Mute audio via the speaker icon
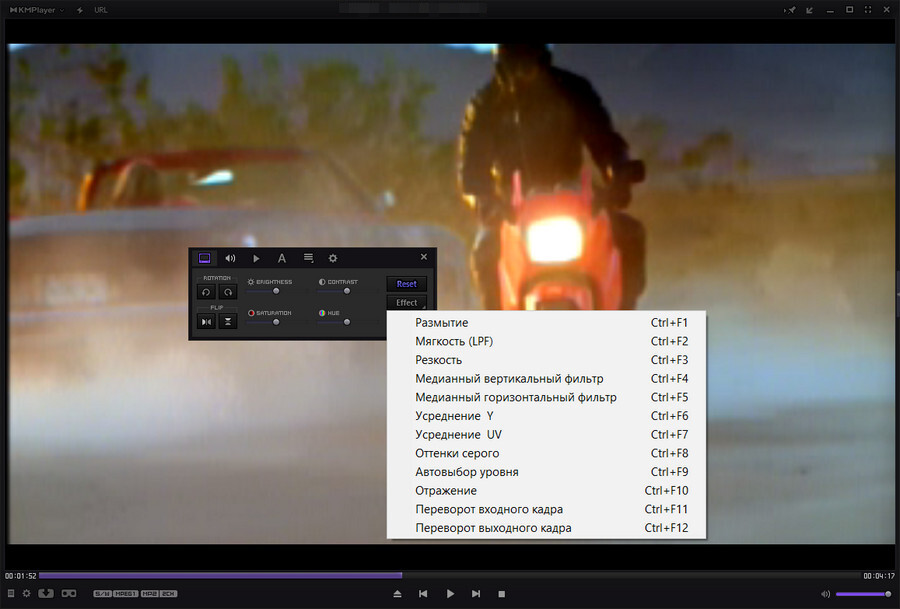 coord(825,594)
